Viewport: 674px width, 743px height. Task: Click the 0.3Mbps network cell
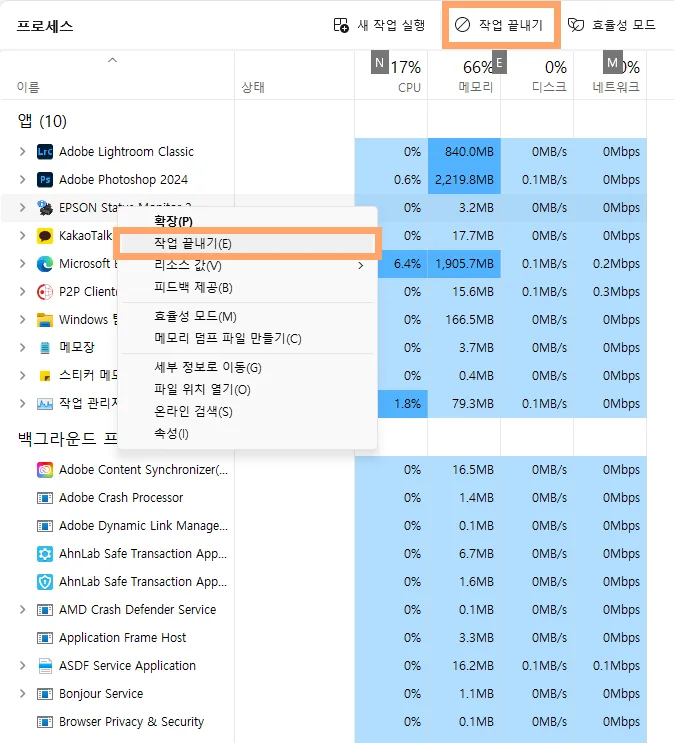(x=610, y=291)
